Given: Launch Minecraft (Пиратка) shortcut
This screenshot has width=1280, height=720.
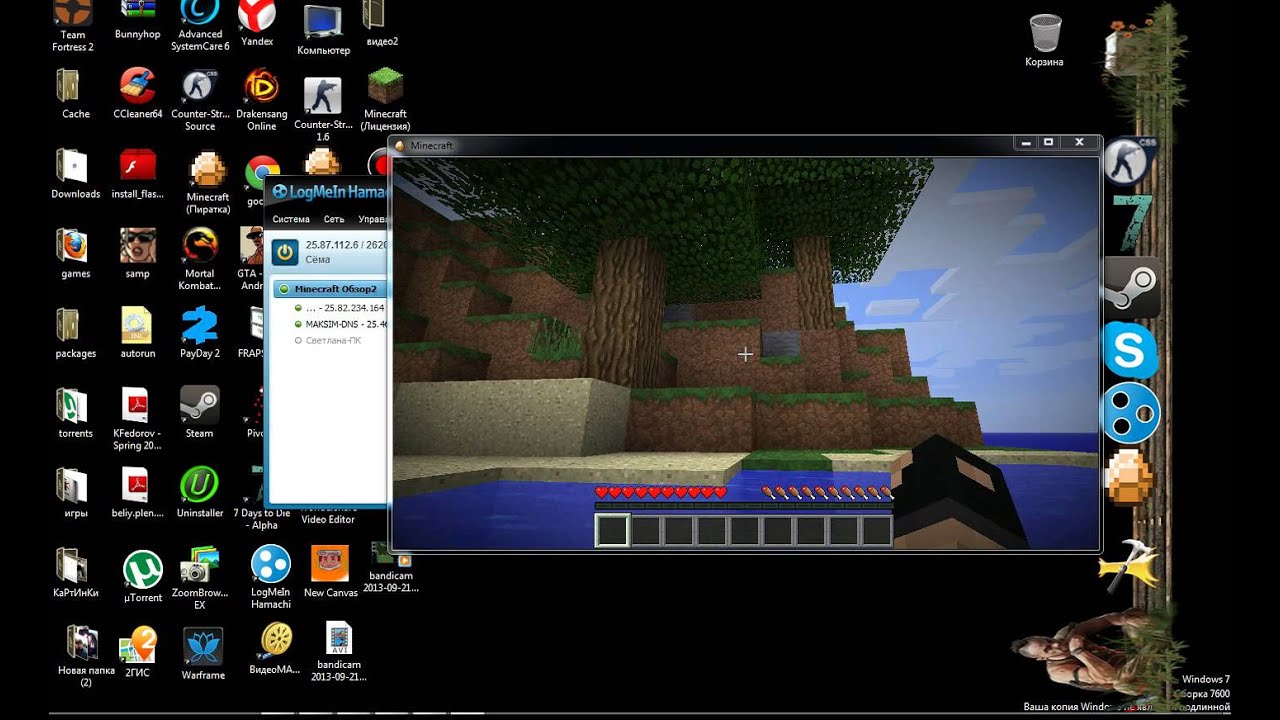Looking at the screenshot, I should pos(208,183).
